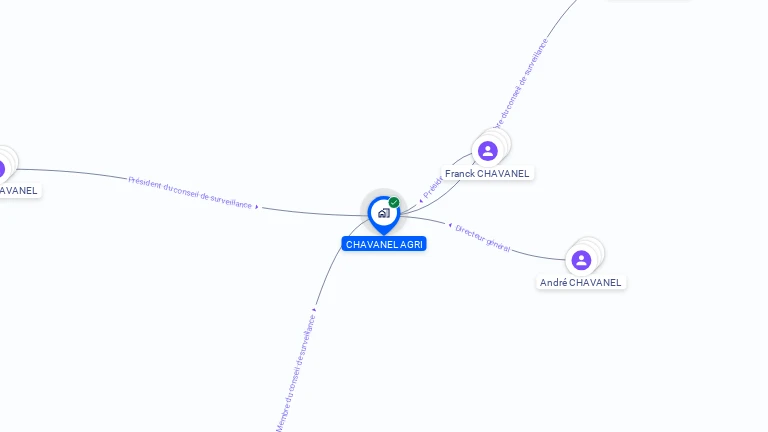Click the arrow above the lower Membre du conseil label
Viewport: 768px width, 432px height.
tap(314, 310)
